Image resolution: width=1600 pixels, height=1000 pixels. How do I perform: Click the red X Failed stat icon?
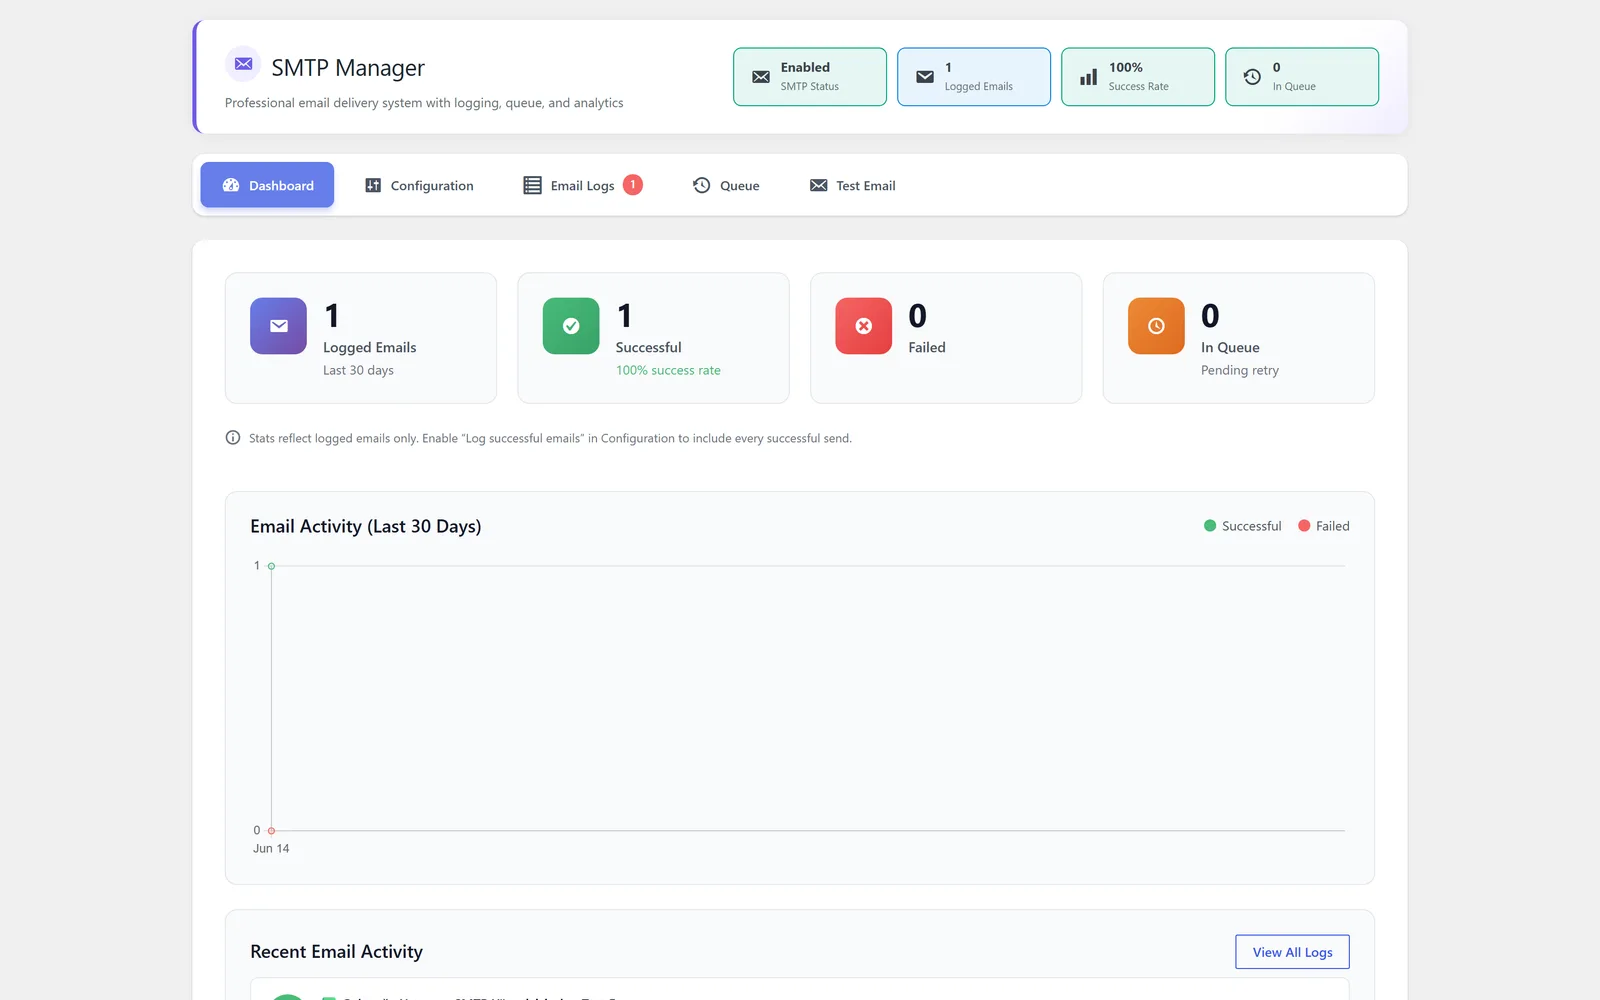[x=864, y=326]
